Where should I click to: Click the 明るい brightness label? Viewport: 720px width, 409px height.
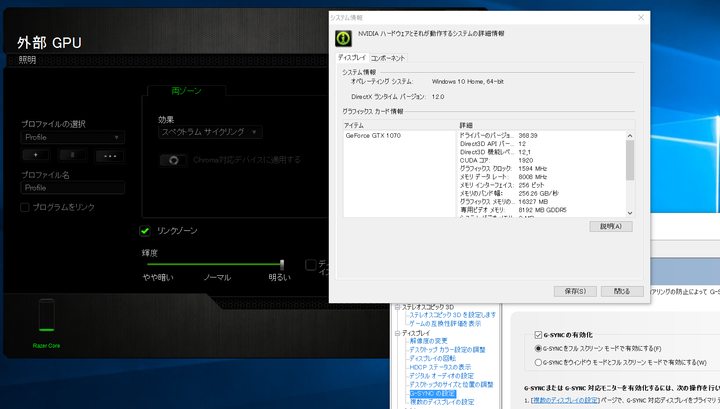(x=279, y=278)
